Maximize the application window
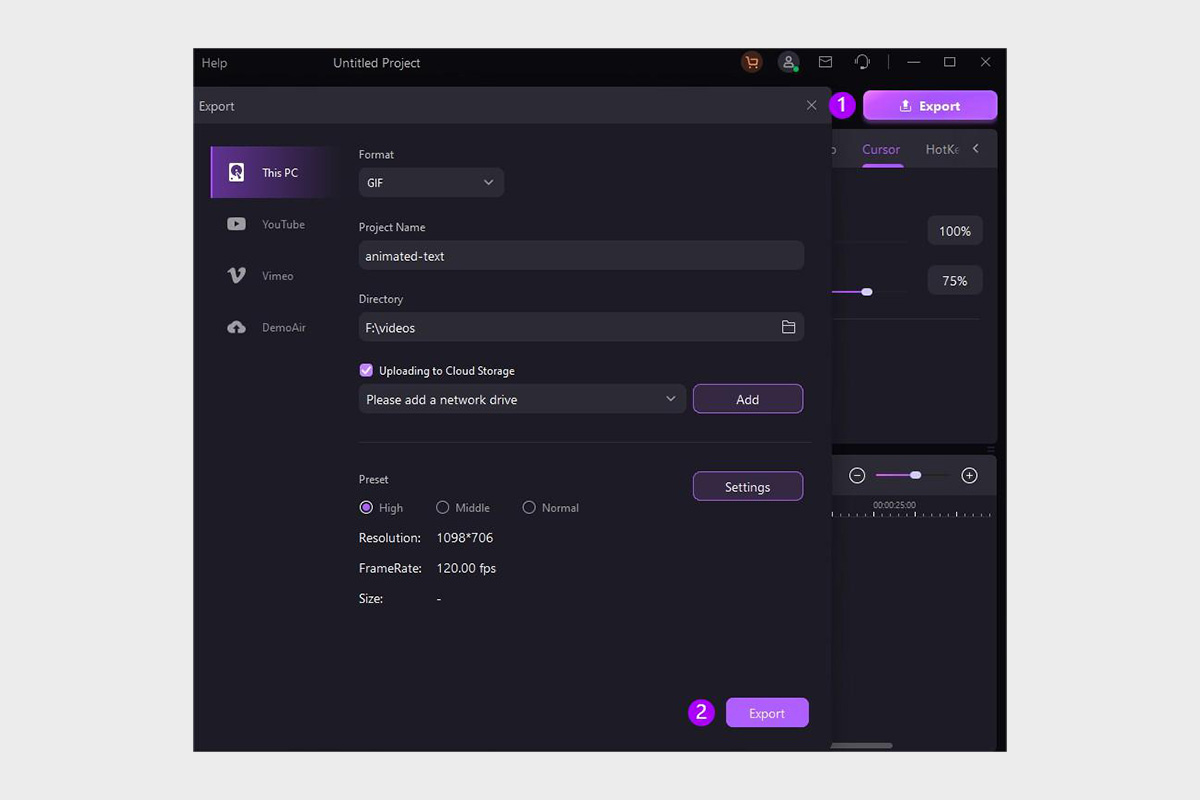Screen dimensions: 1200x800 (x=950, y=62)
